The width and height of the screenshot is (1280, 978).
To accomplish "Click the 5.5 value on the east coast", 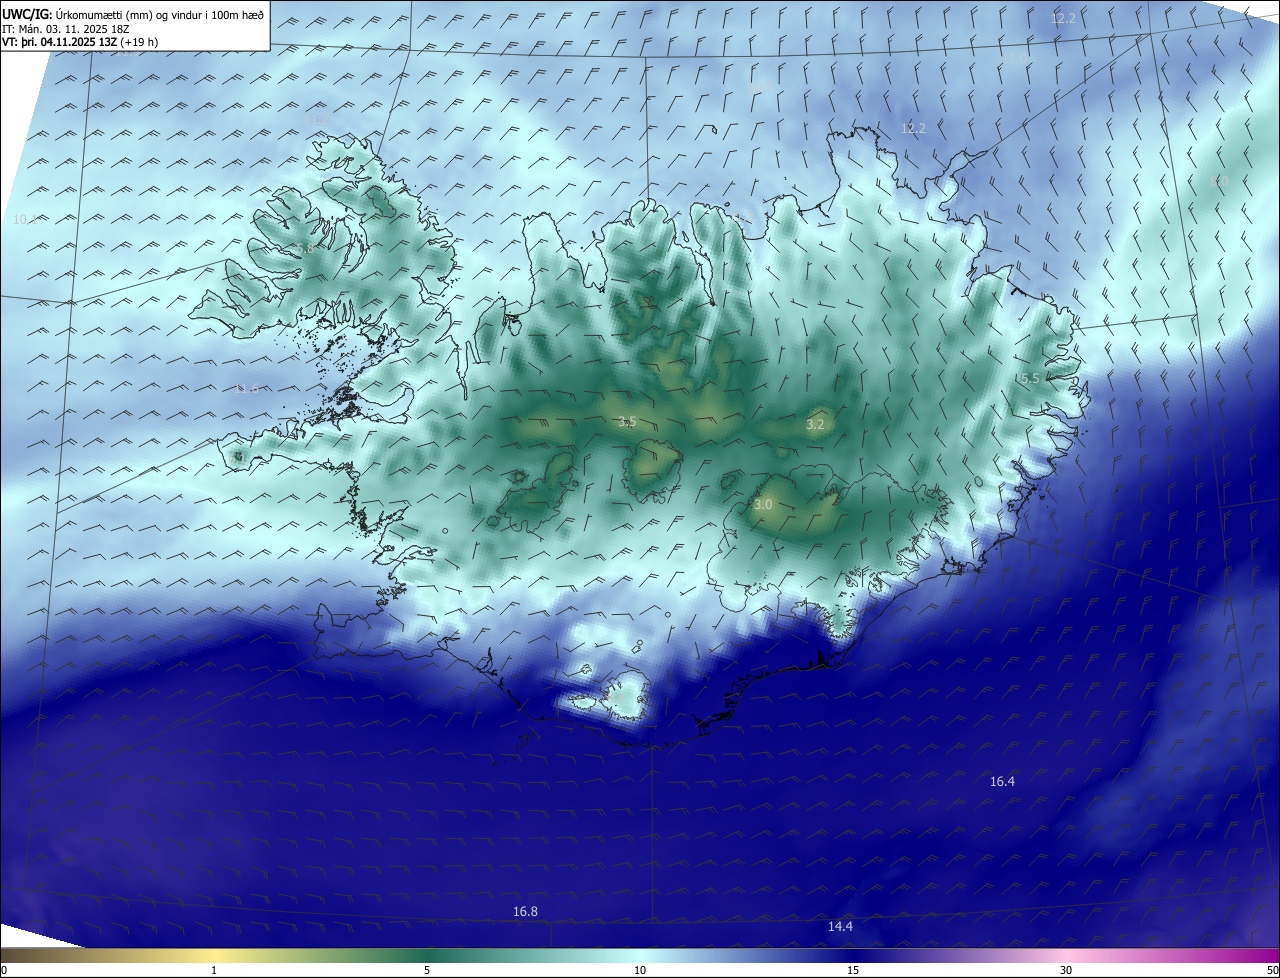I will (1030, 378).
